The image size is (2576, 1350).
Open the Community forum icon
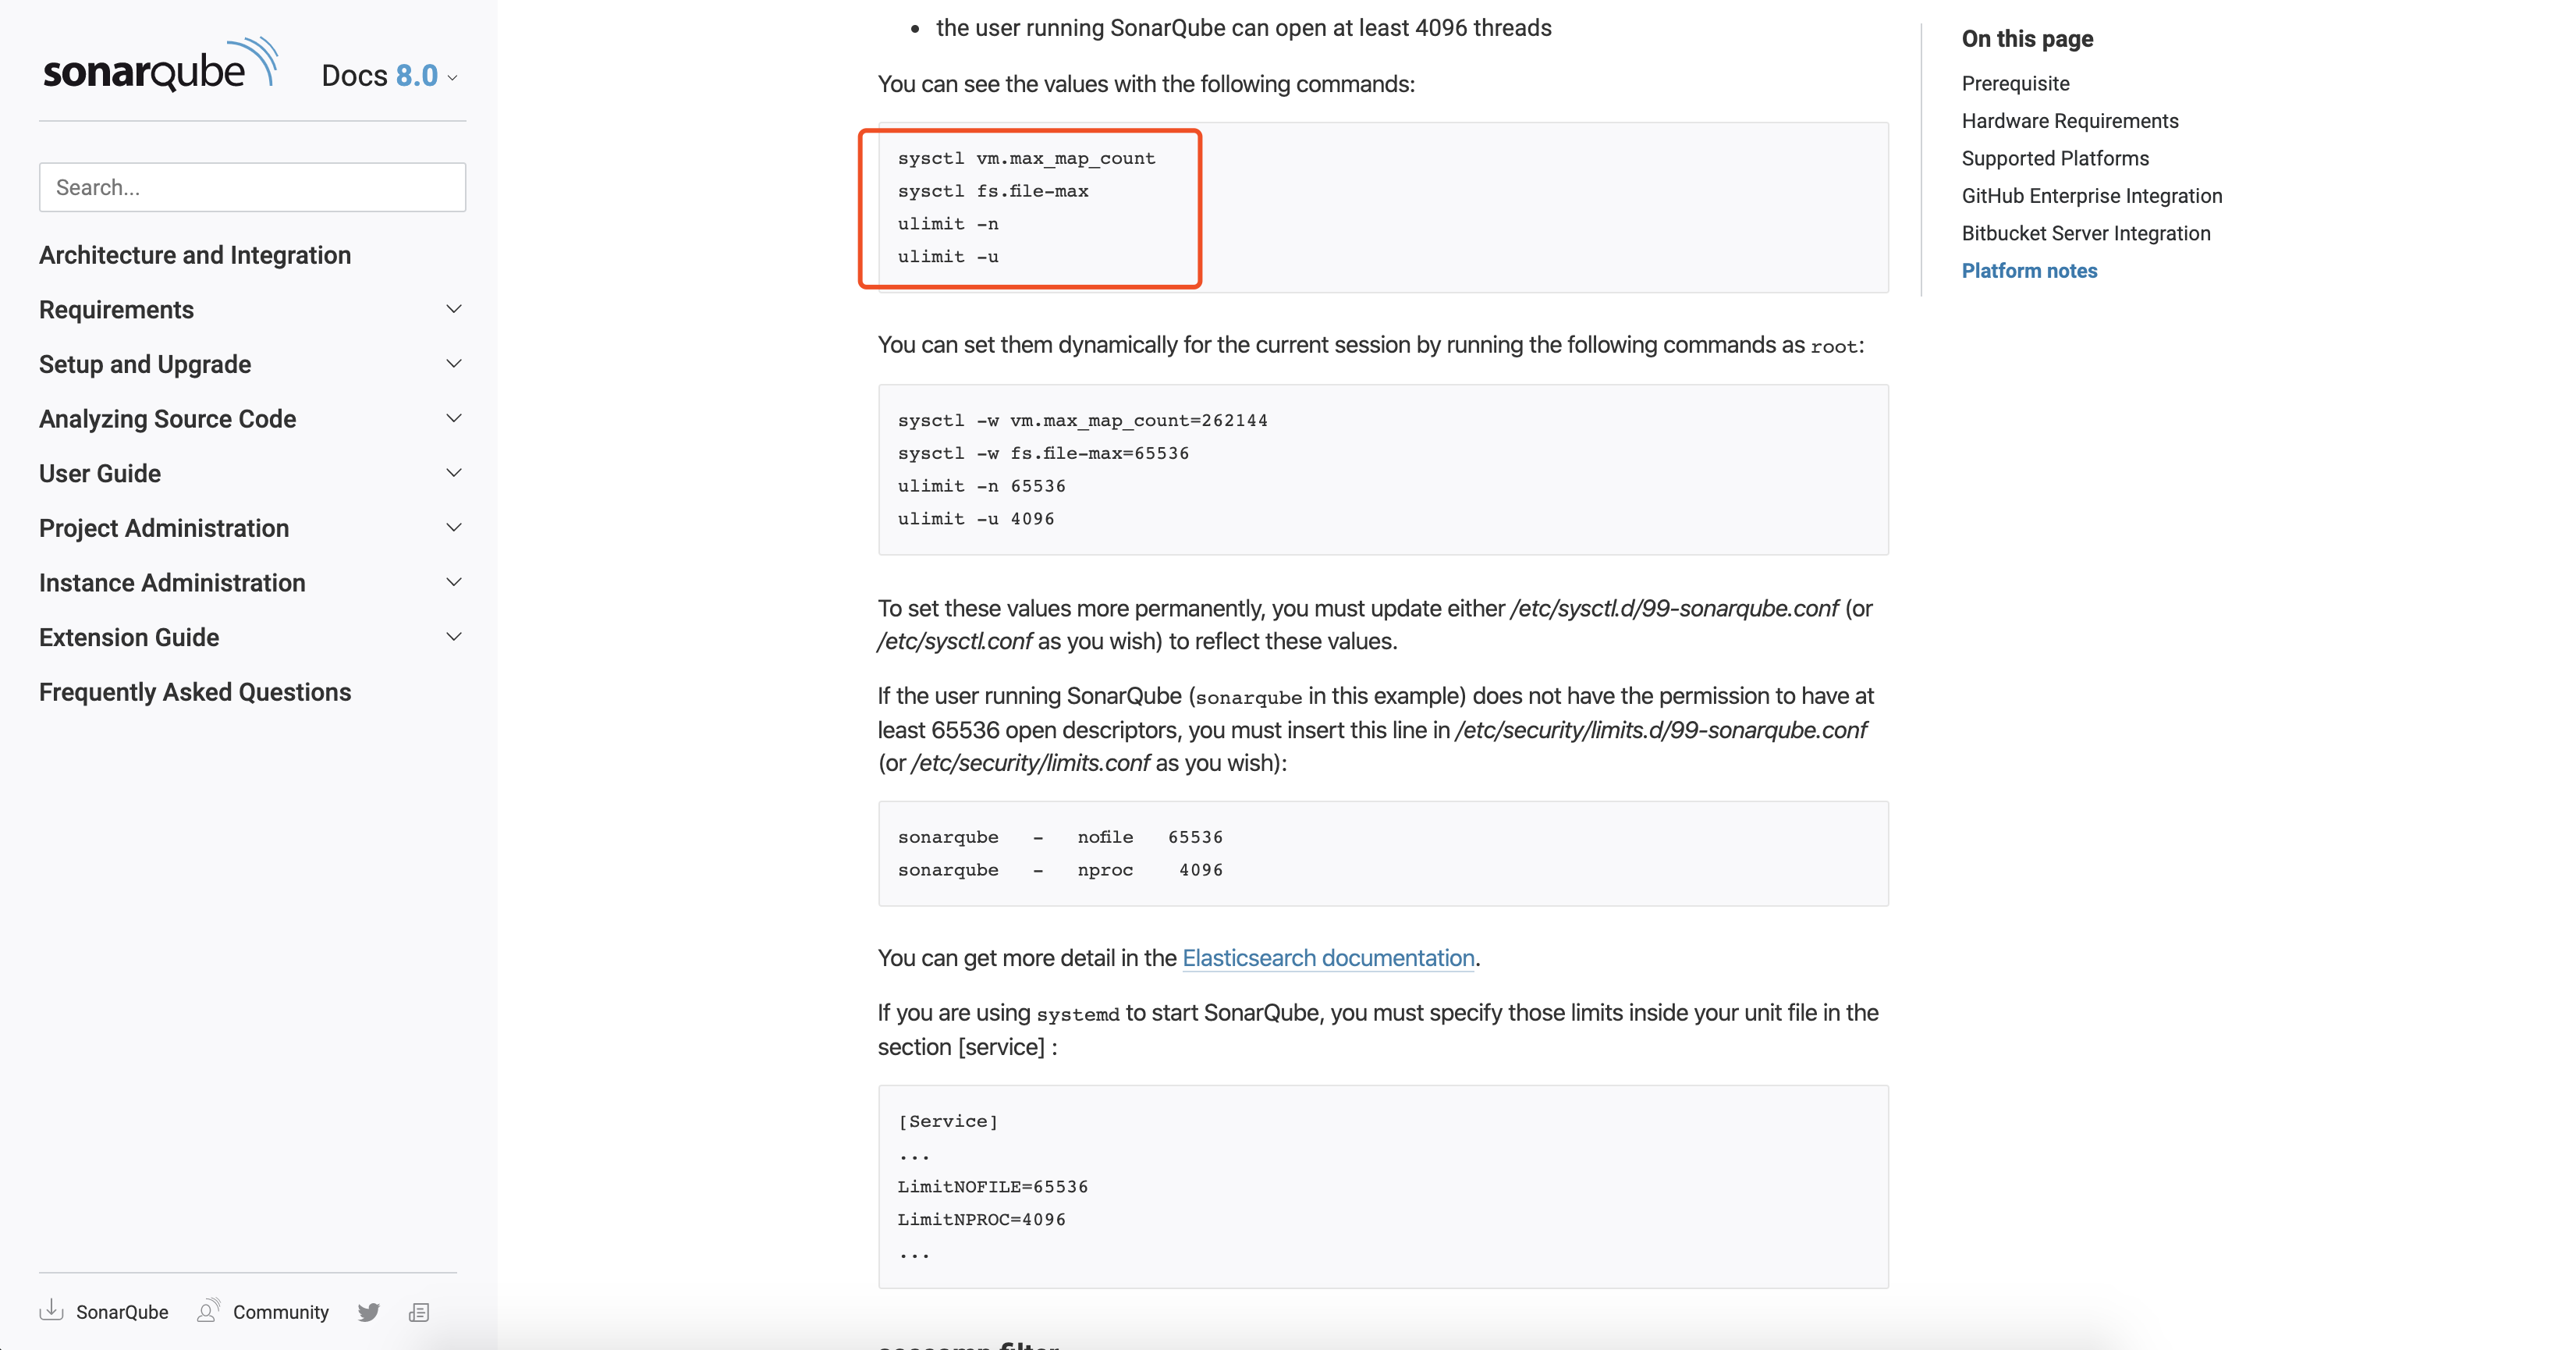pos(207,1310)
